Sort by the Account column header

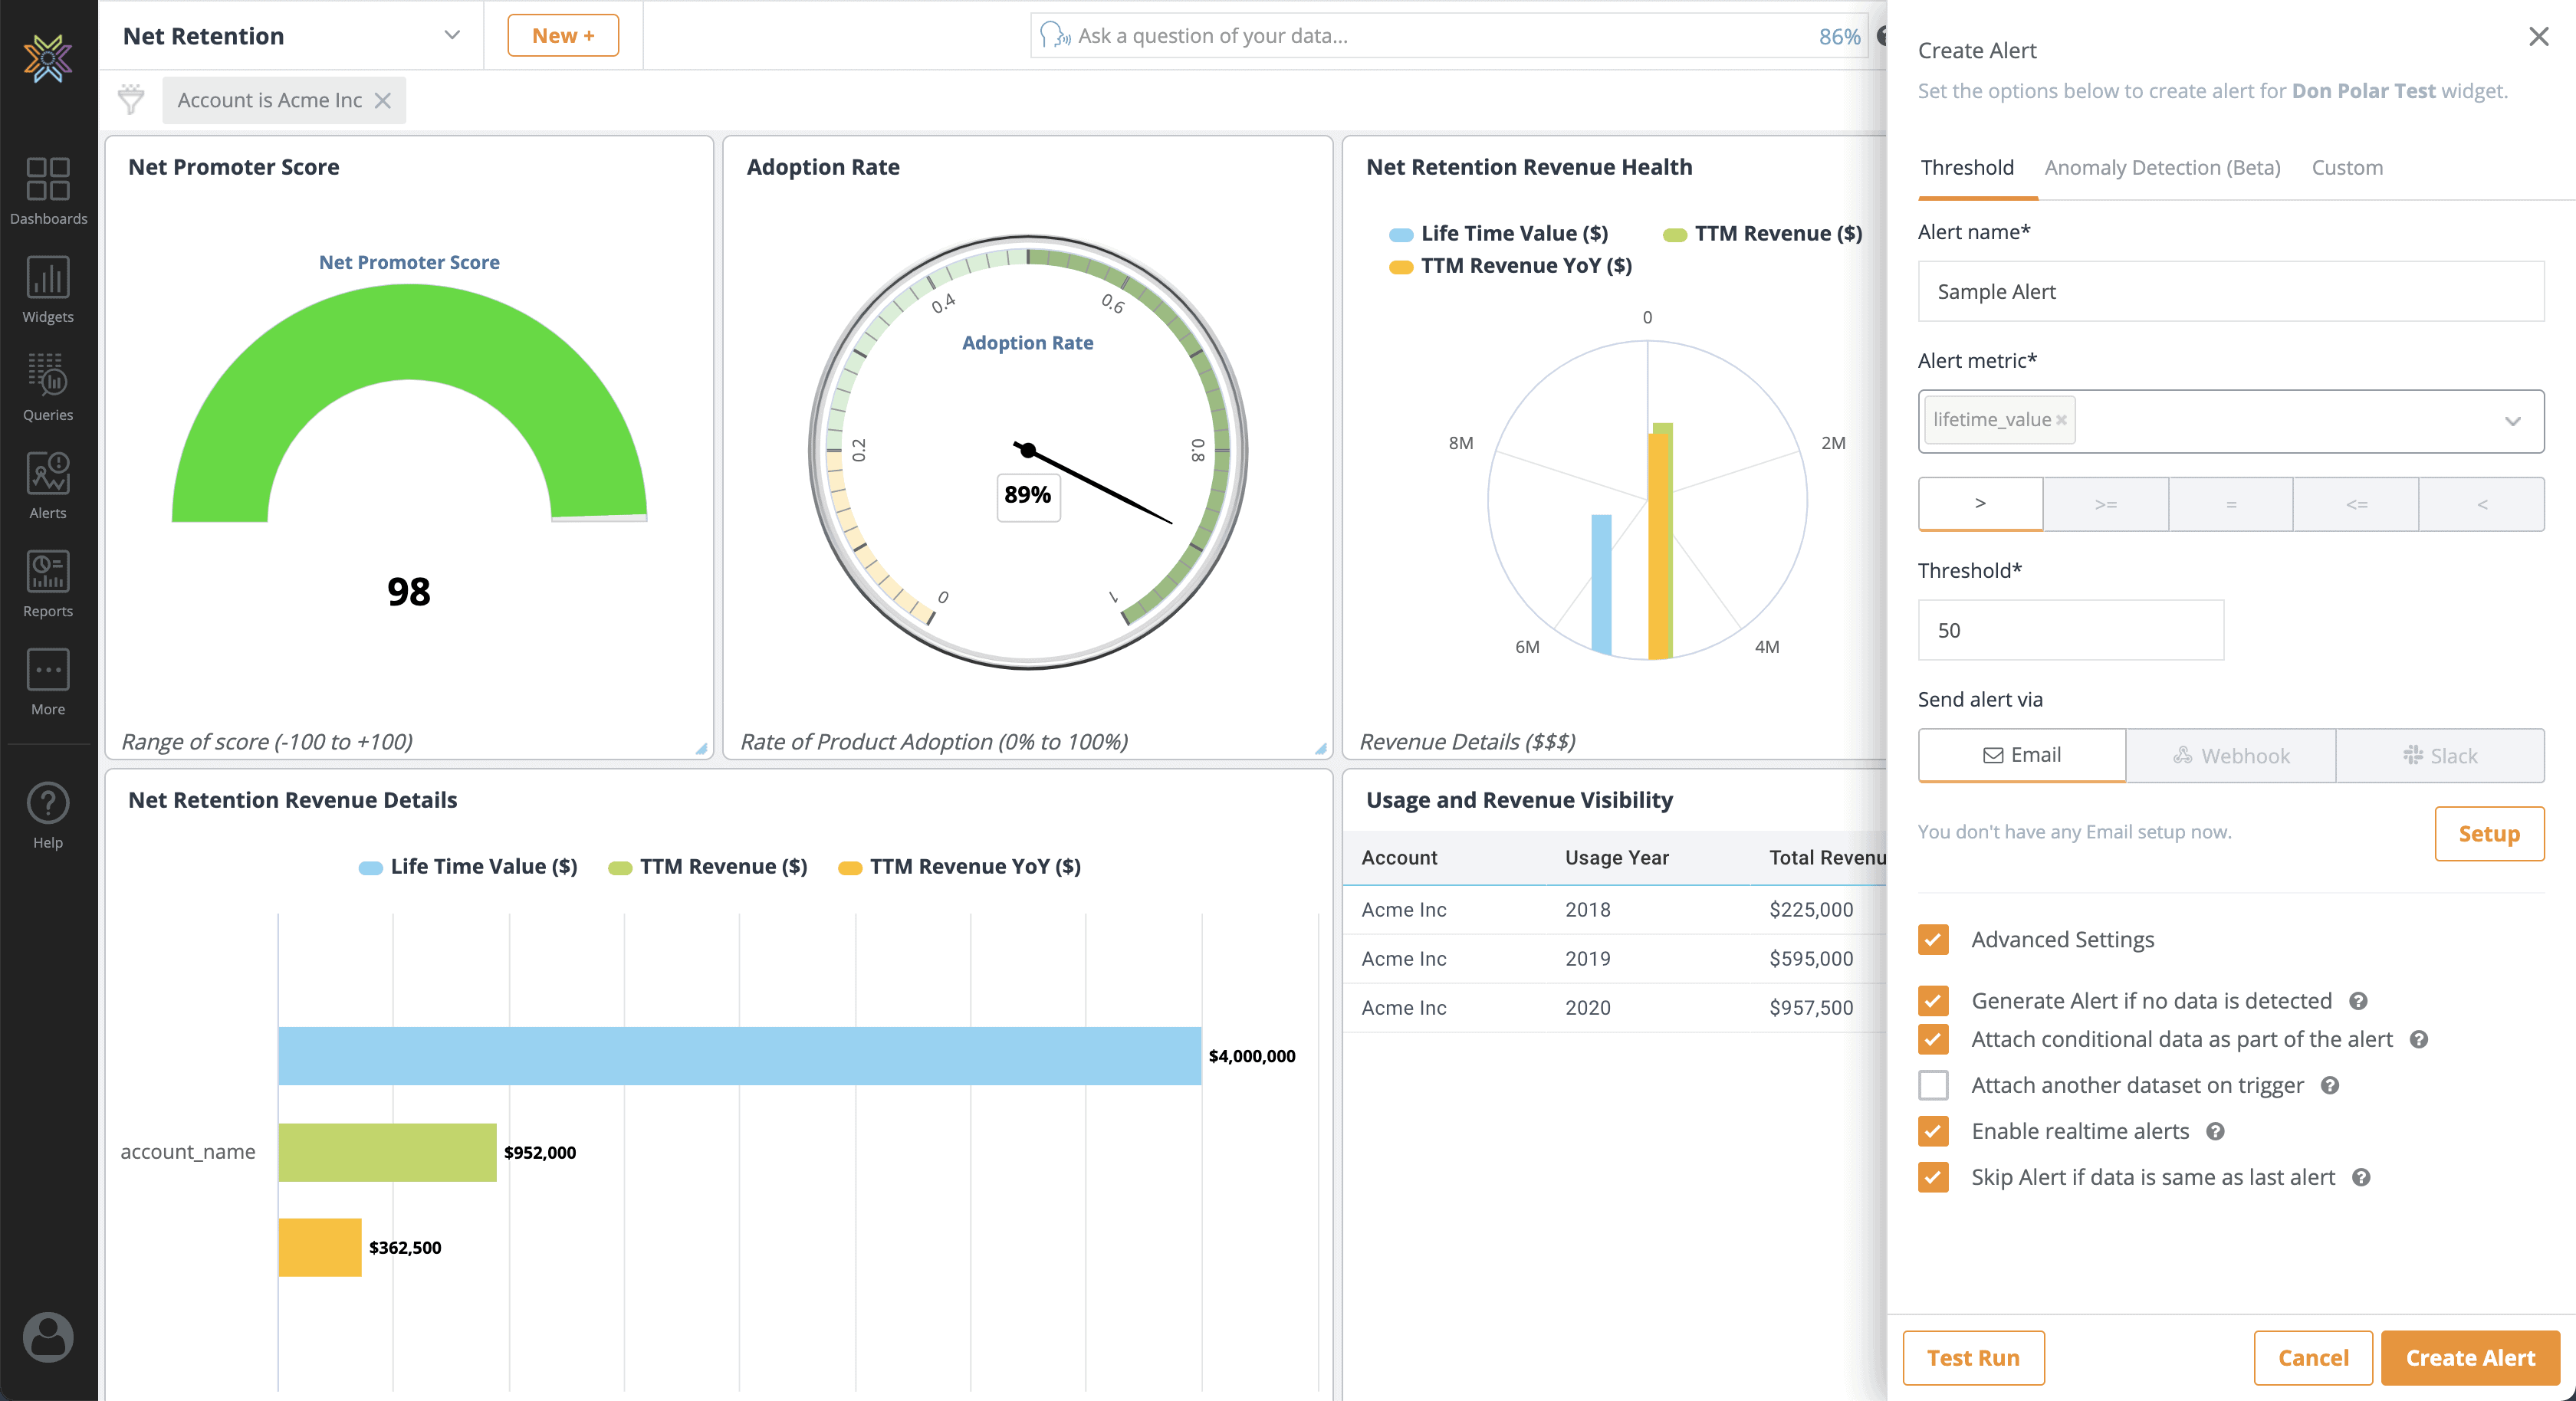[x=1399, y=857]
